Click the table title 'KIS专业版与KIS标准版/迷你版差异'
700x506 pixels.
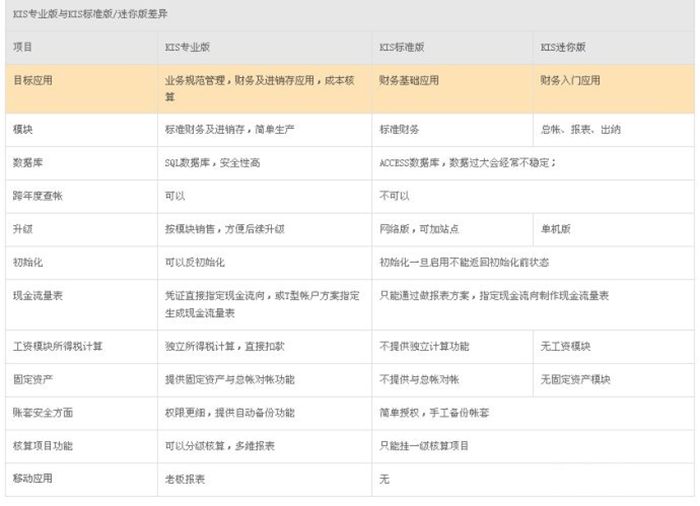(90, 14)
